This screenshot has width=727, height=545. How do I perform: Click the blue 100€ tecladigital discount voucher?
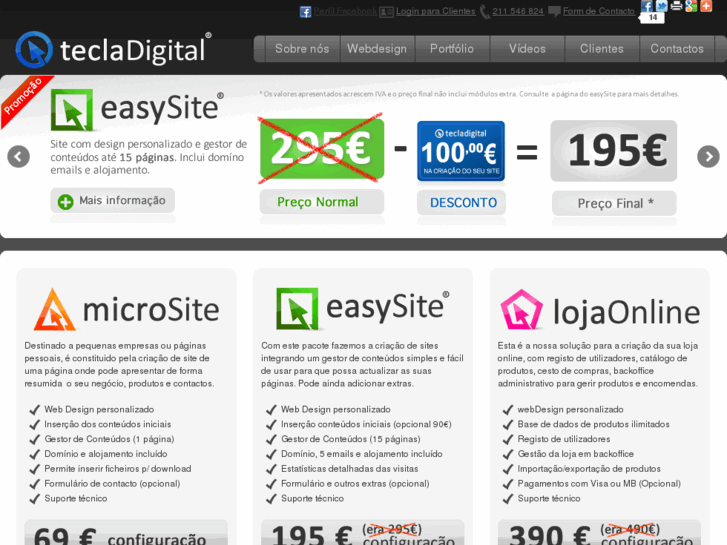[461, 151]
